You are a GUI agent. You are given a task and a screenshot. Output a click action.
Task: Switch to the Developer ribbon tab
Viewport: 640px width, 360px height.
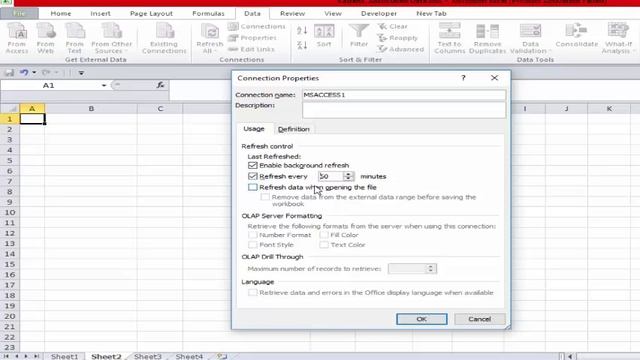coord(379,13)
